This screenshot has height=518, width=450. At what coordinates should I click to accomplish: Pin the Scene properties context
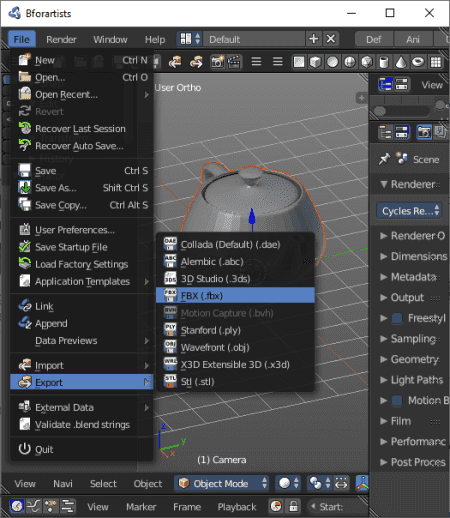click(384, 159)
